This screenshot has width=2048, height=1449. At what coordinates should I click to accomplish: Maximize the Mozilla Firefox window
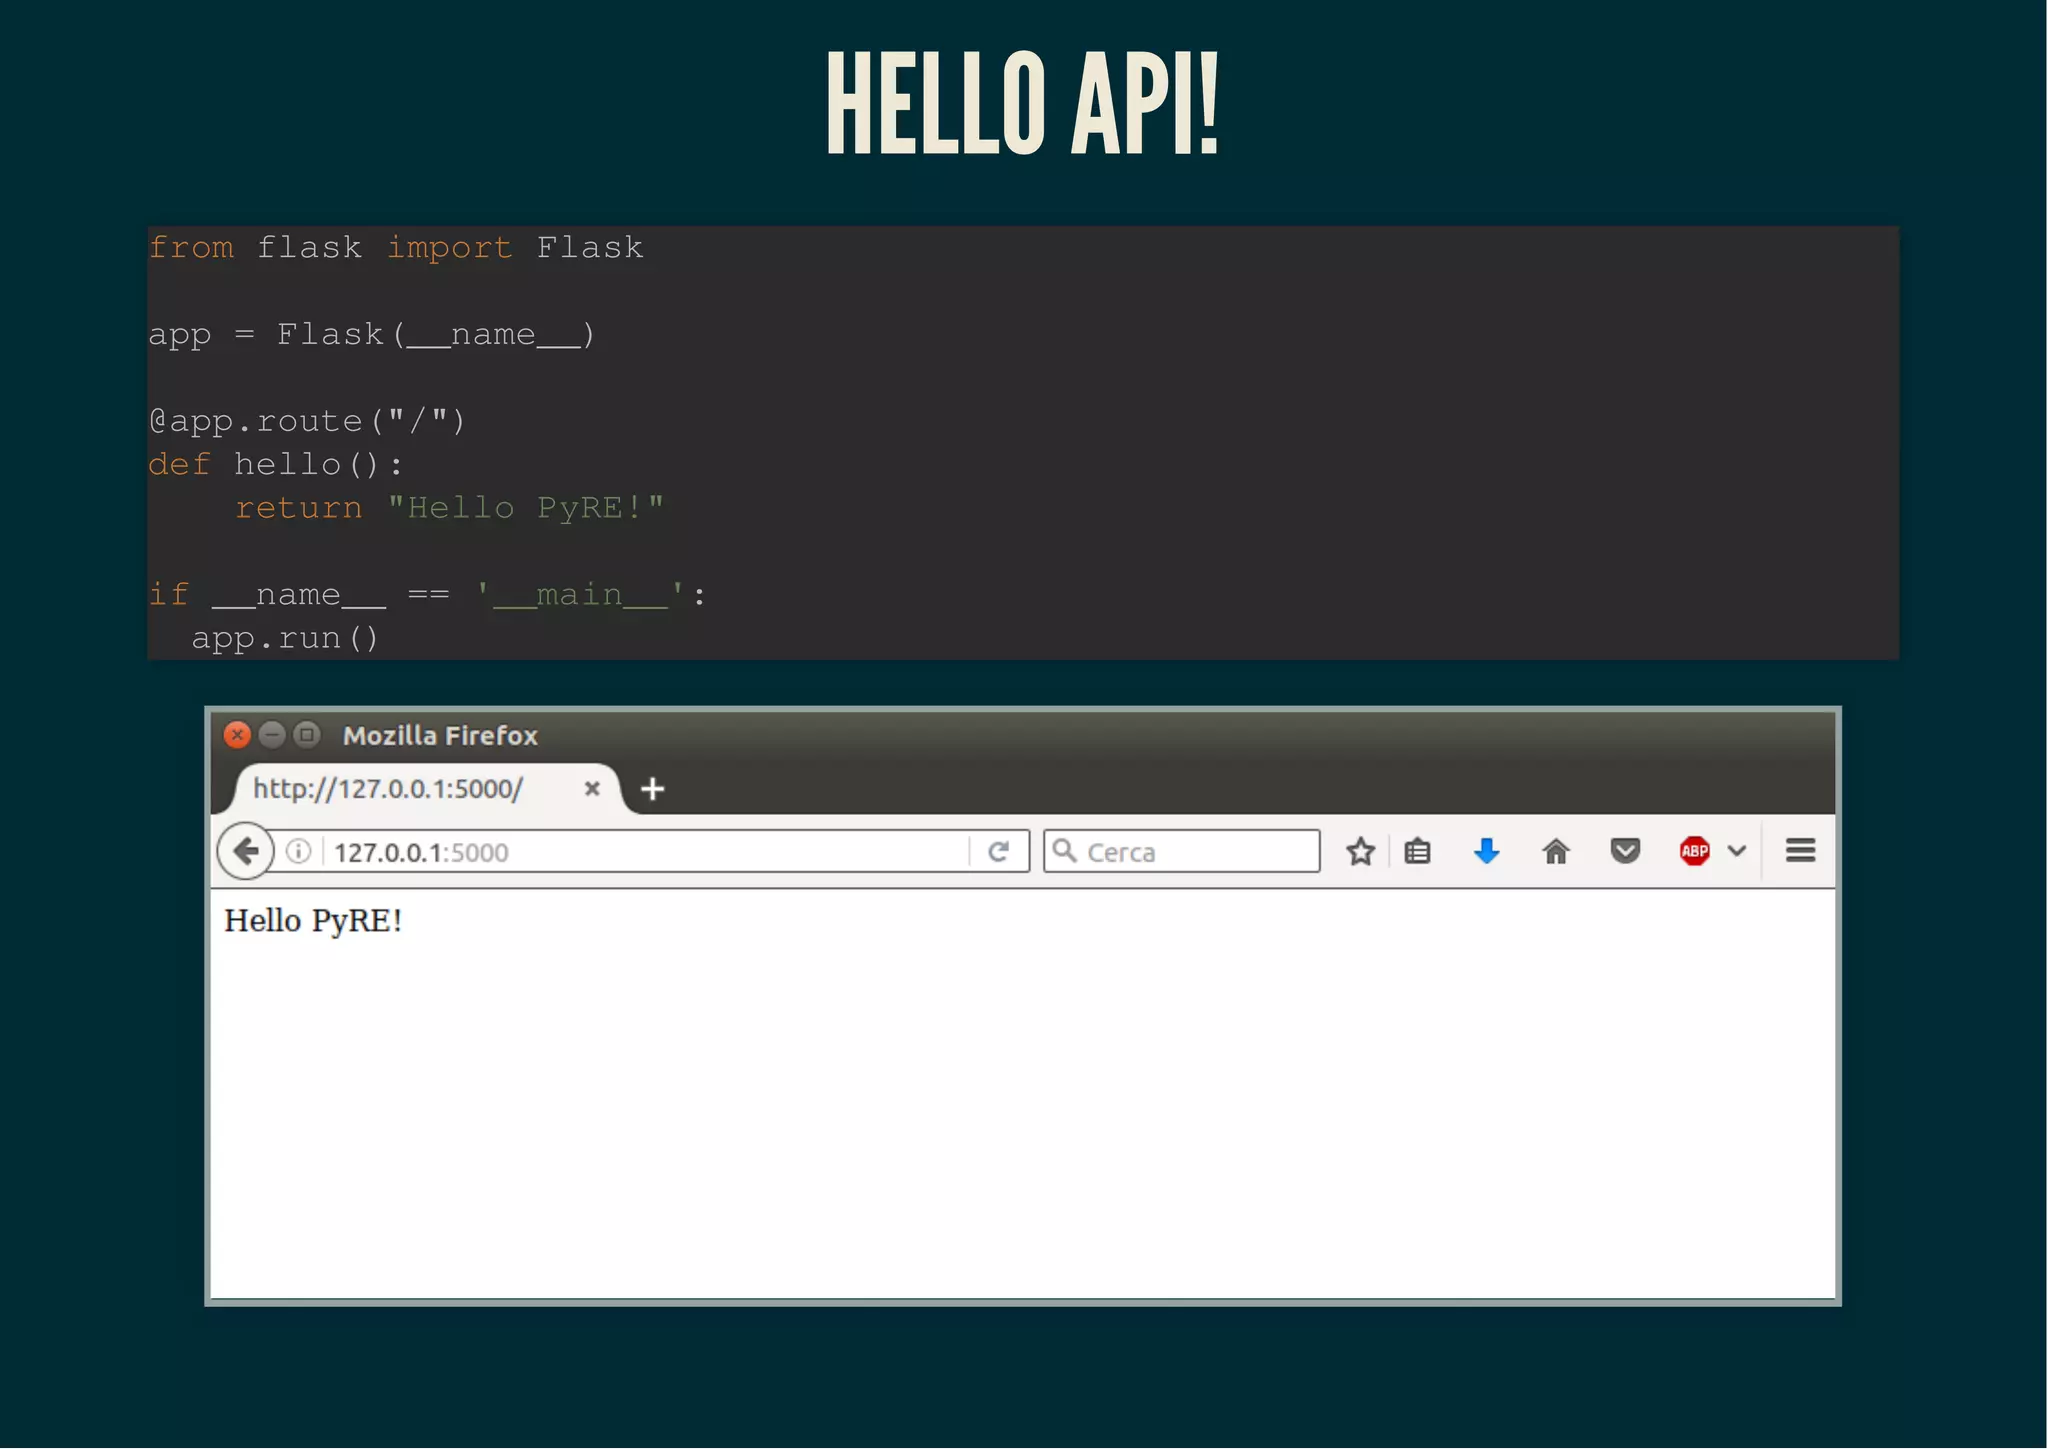[x=307, y=735]
